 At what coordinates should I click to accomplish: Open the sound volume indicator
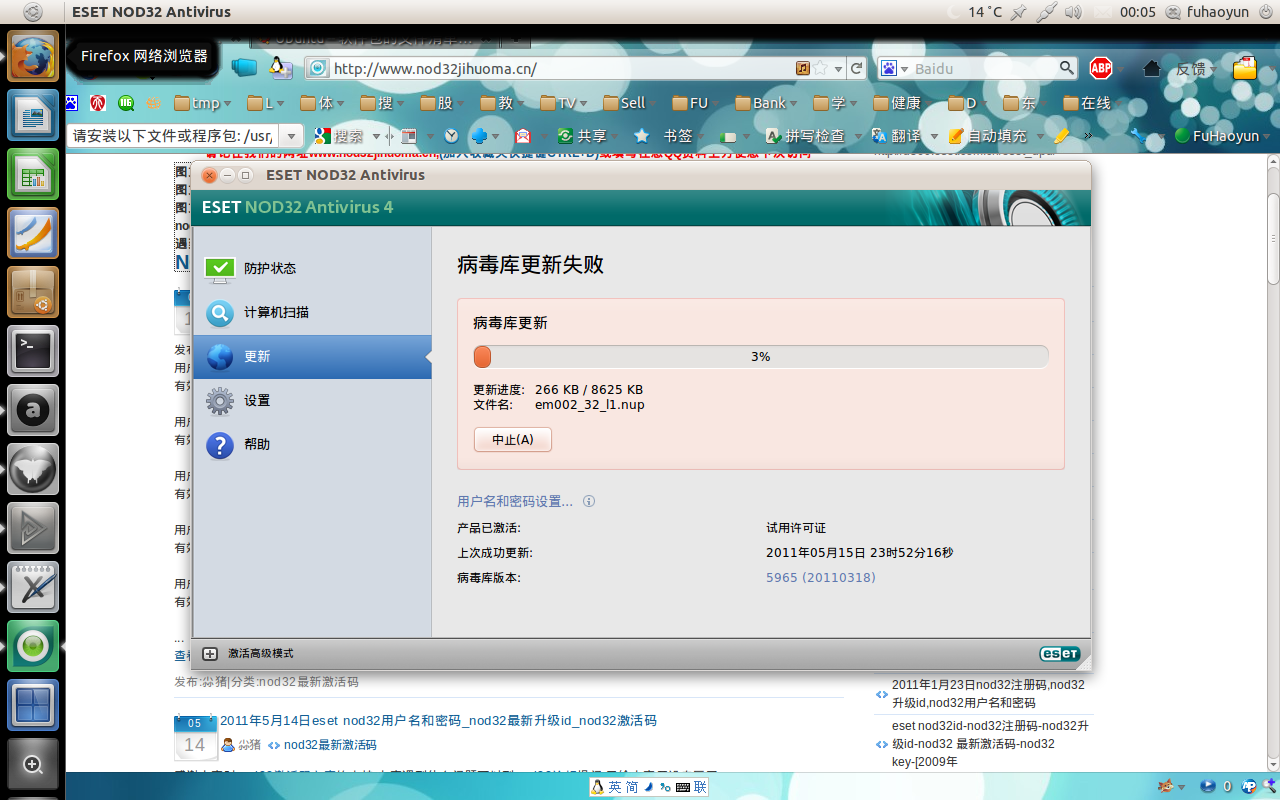pos(1074,12)
